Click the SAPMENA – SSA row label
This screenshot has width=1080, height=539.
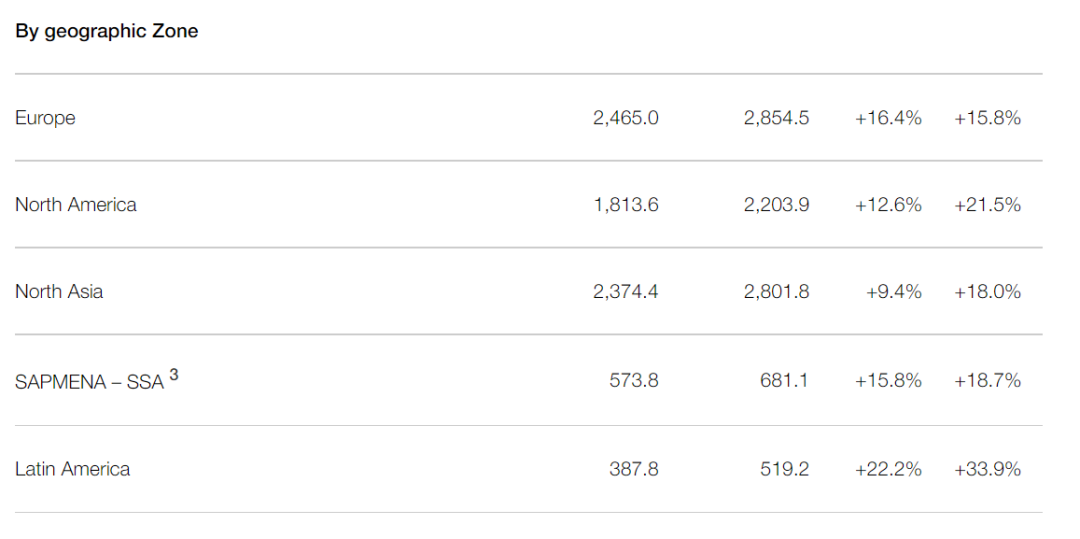coord(89,382)
